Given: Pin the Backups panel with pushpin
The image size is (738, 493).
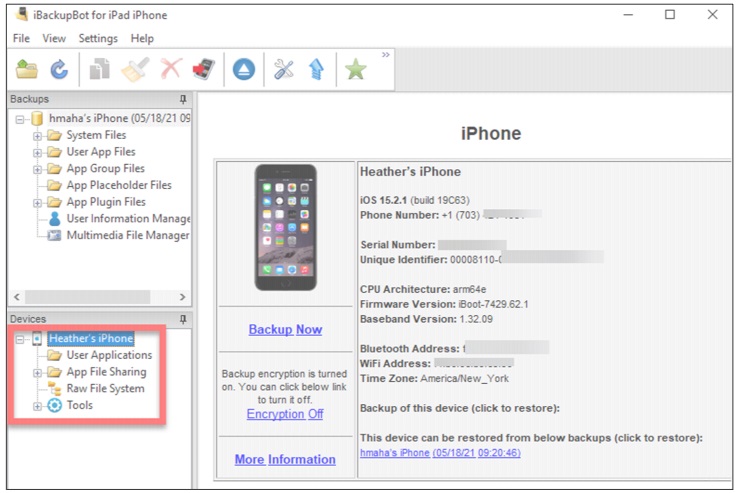Looking at the screenshot, I should tap(183, 99).
